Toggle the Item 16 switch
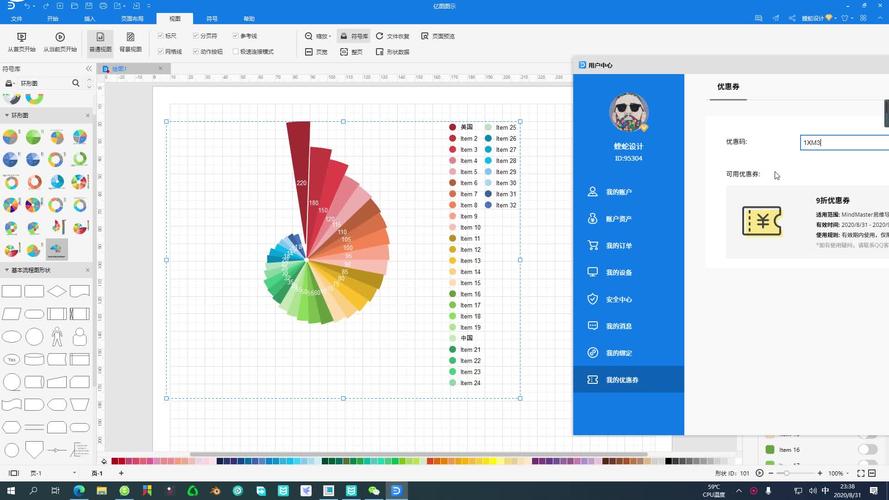The image size is (889, 500). coord(867,450)
